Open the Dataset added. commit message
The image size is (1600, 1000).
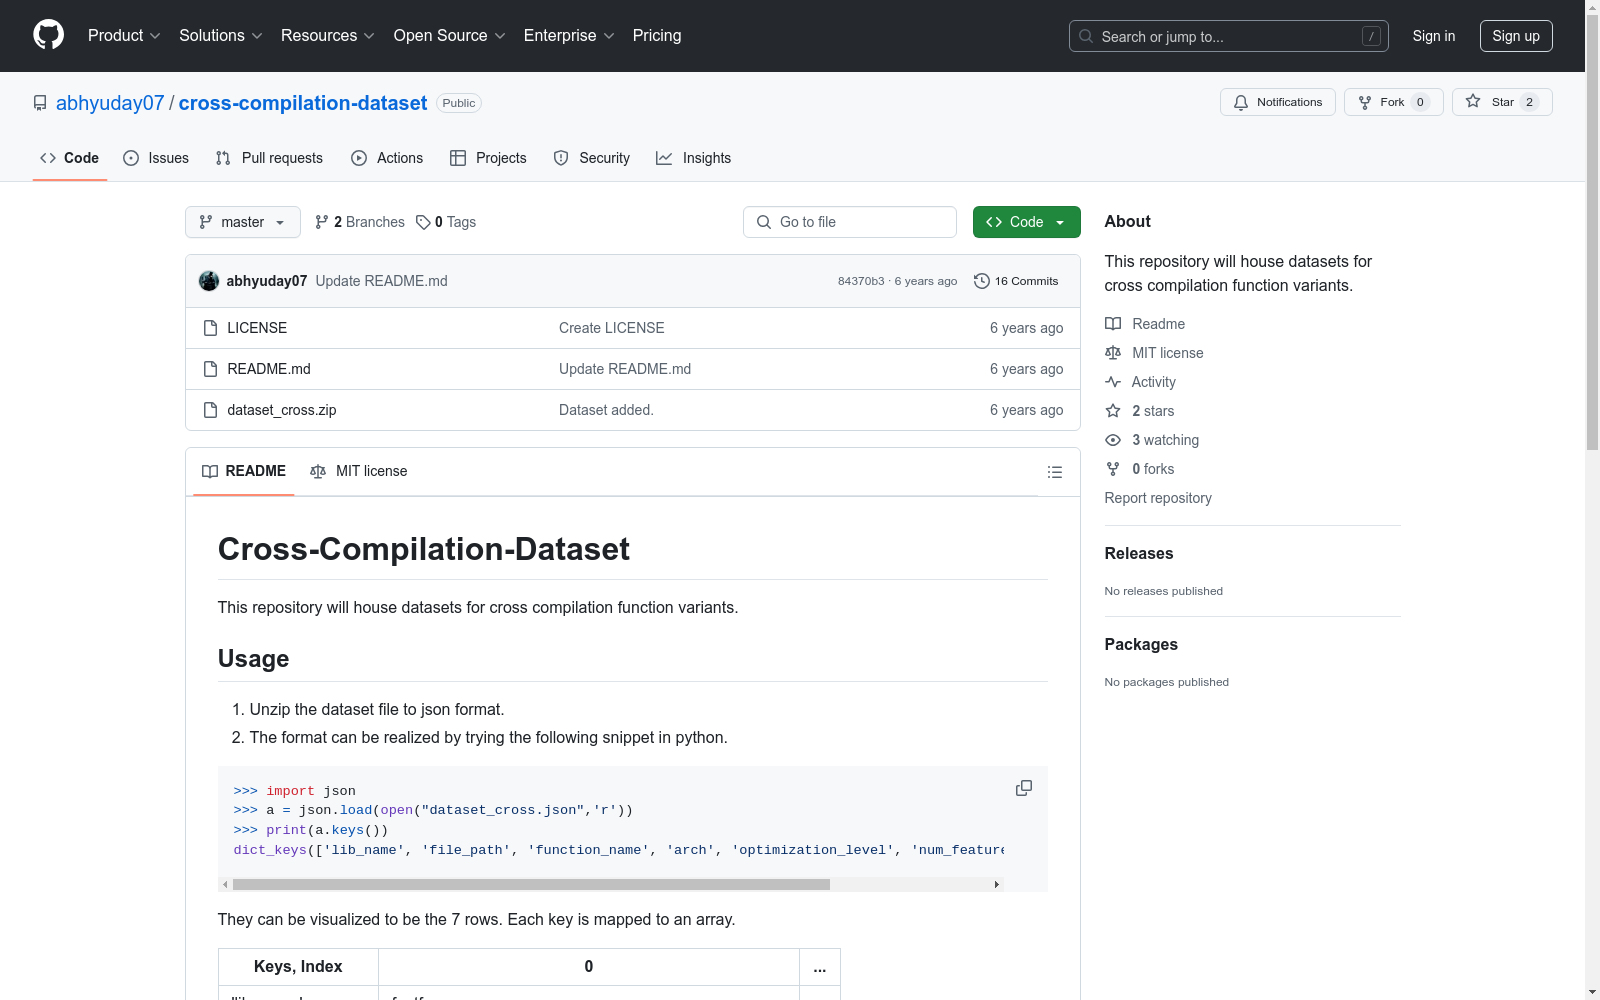pyautogui.click(x=606, y=410)
